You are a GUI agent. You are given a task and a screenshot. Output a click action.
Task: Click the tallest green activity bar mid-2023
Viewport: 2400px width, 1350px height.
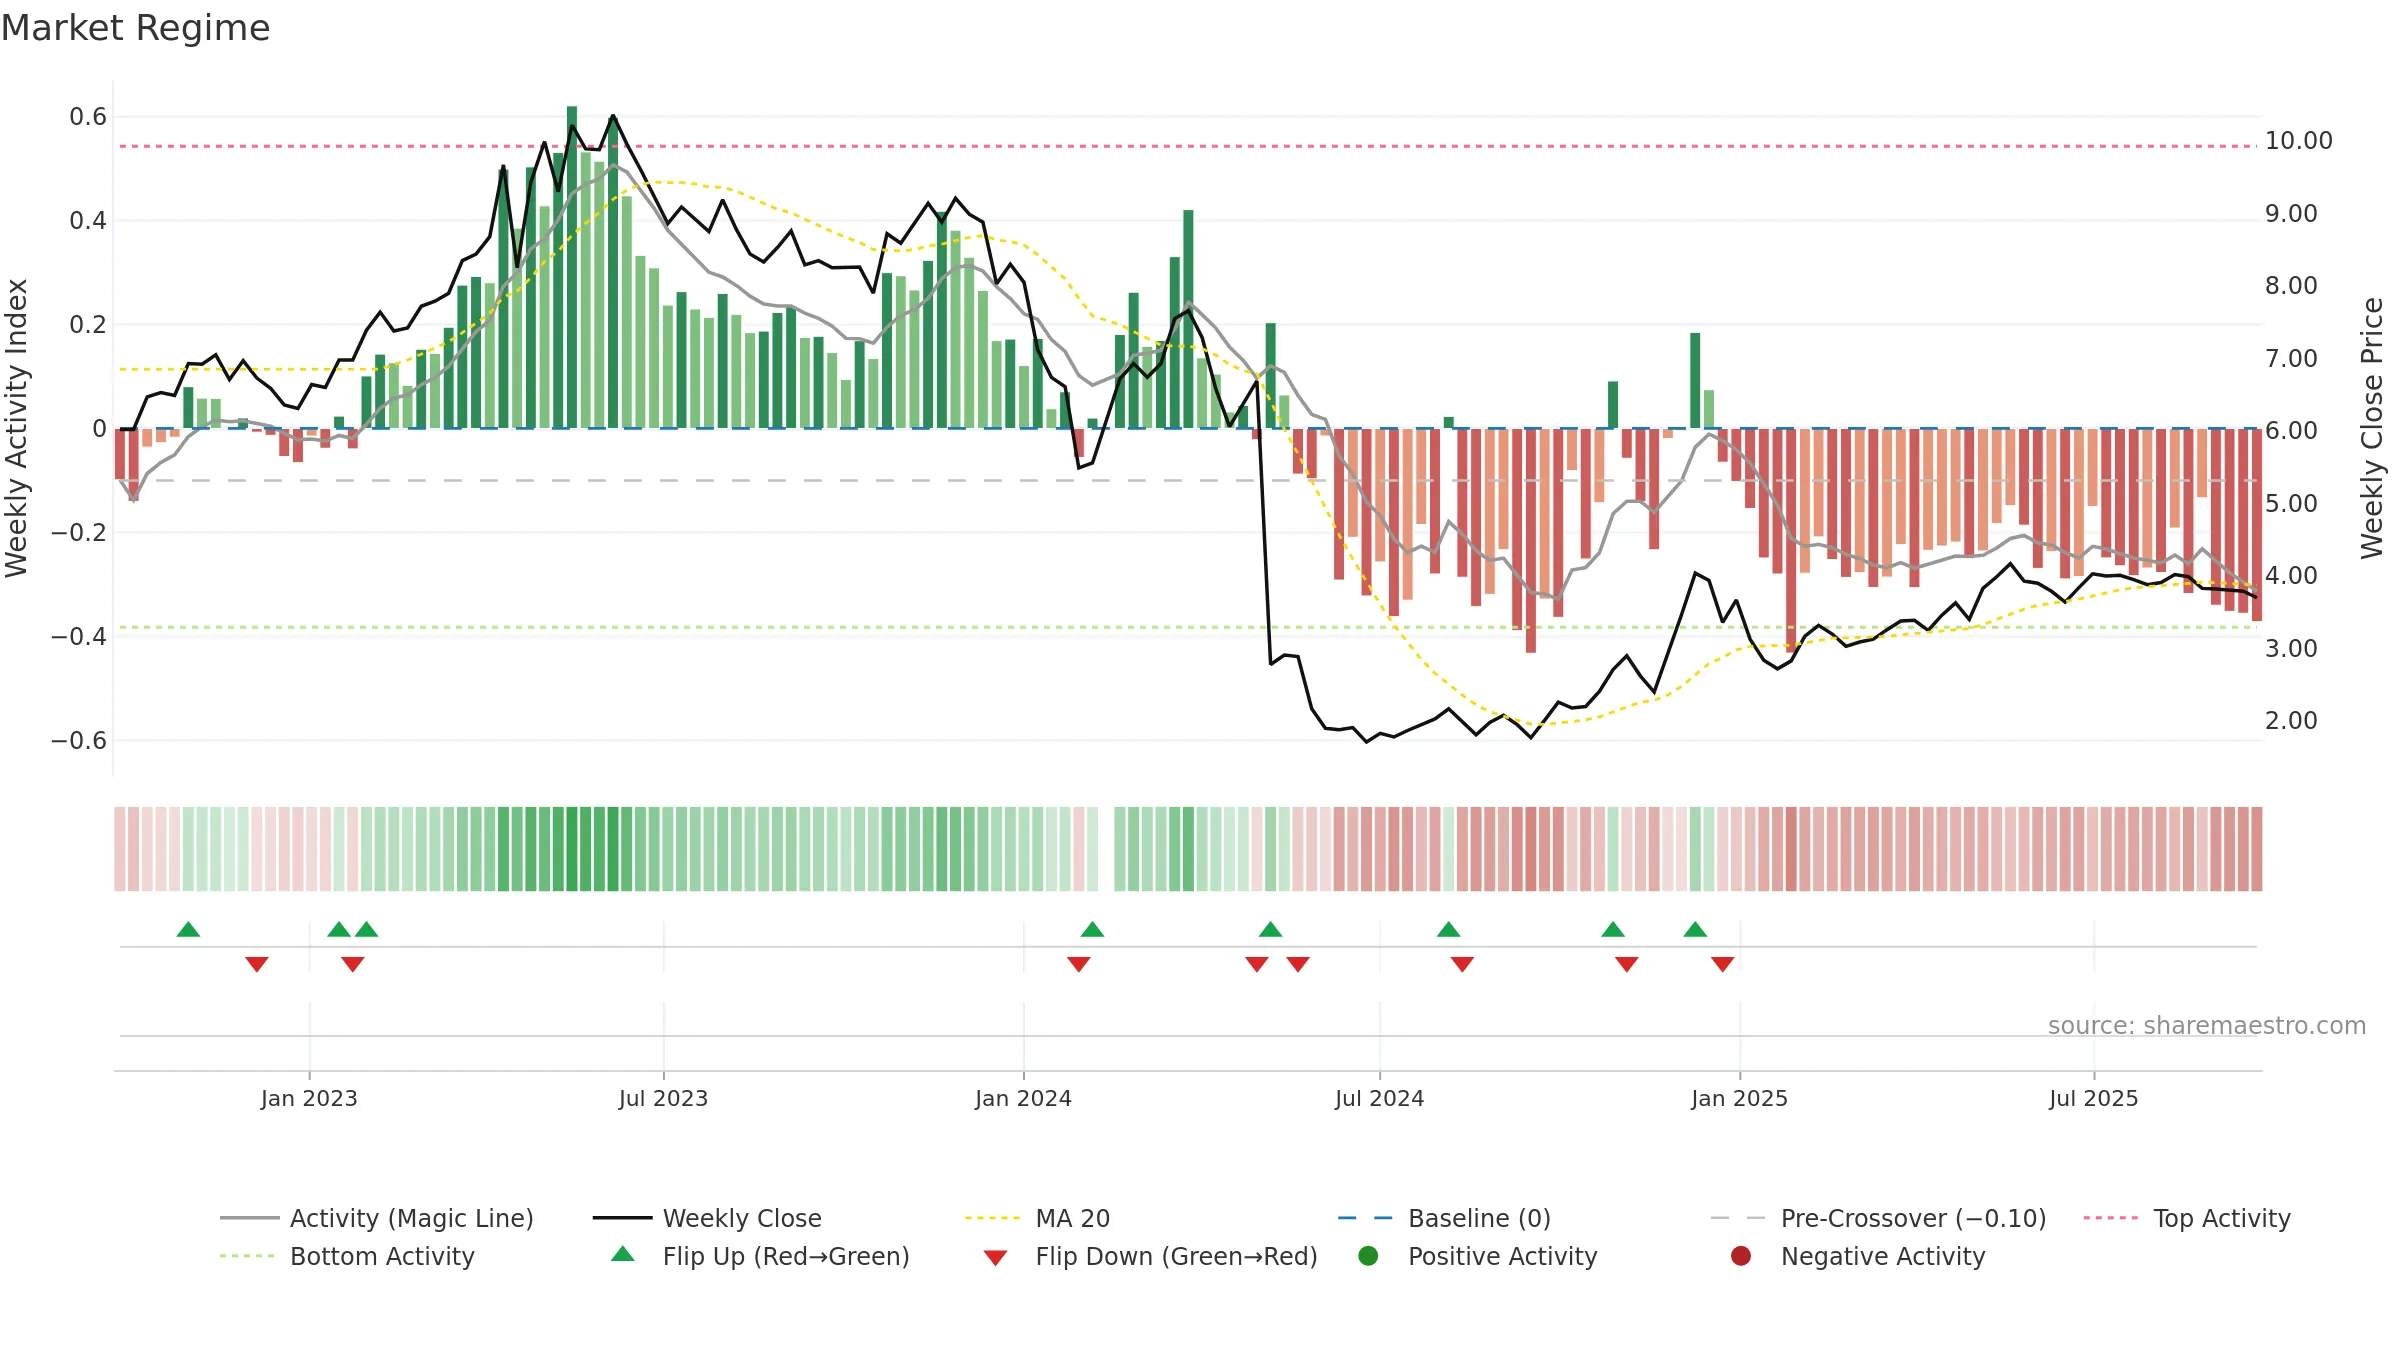point(572,267)
